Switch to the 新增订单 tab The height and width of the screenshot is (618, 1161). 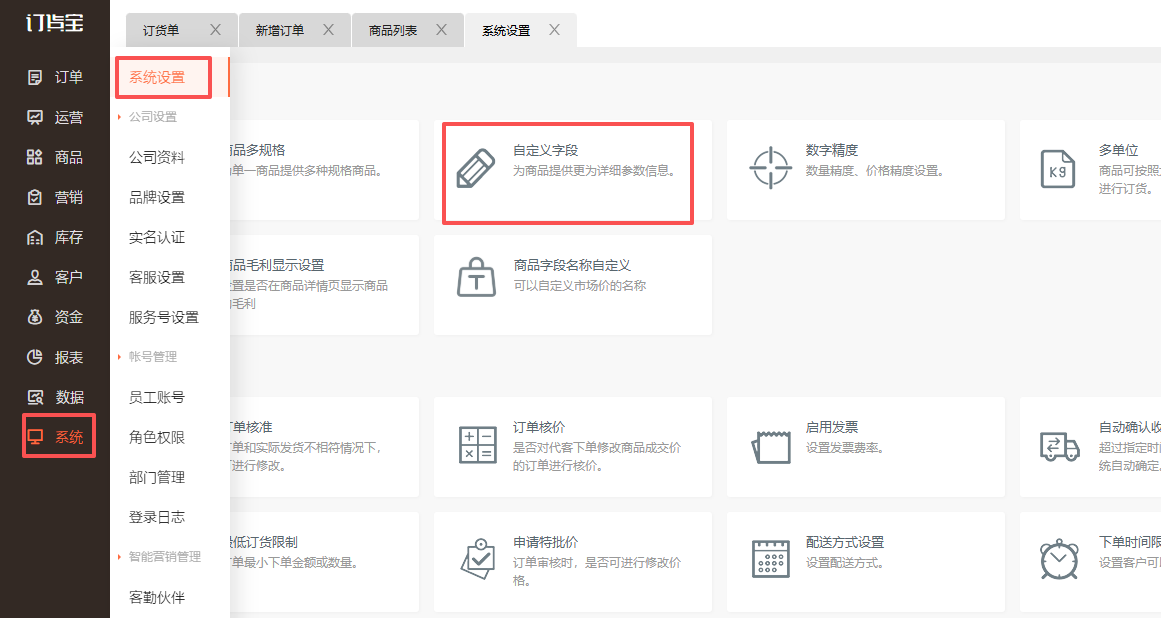click(x=295, y=30)
